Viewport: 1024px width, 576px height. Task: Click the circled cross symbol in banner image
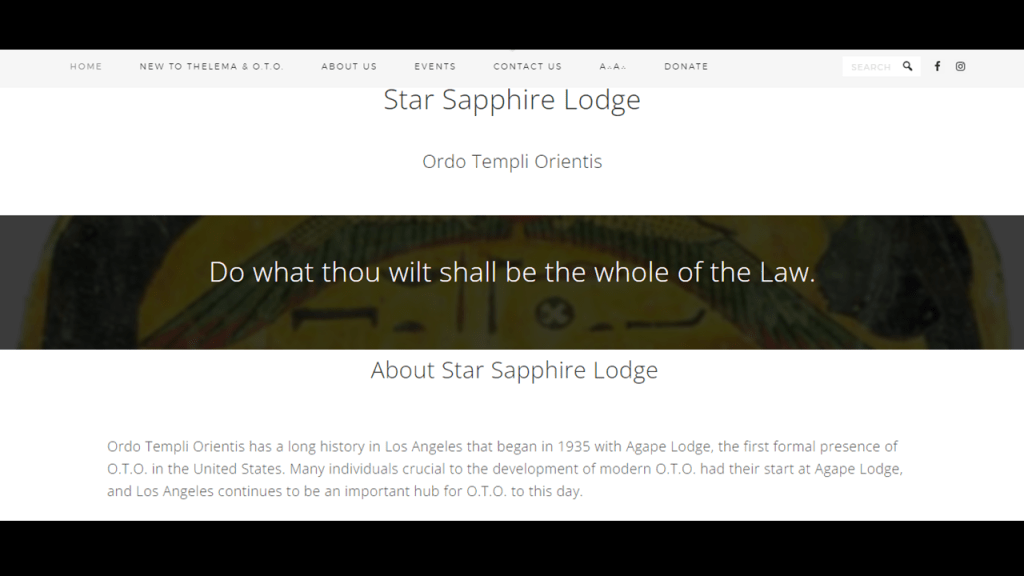click(x=550, y=313)
